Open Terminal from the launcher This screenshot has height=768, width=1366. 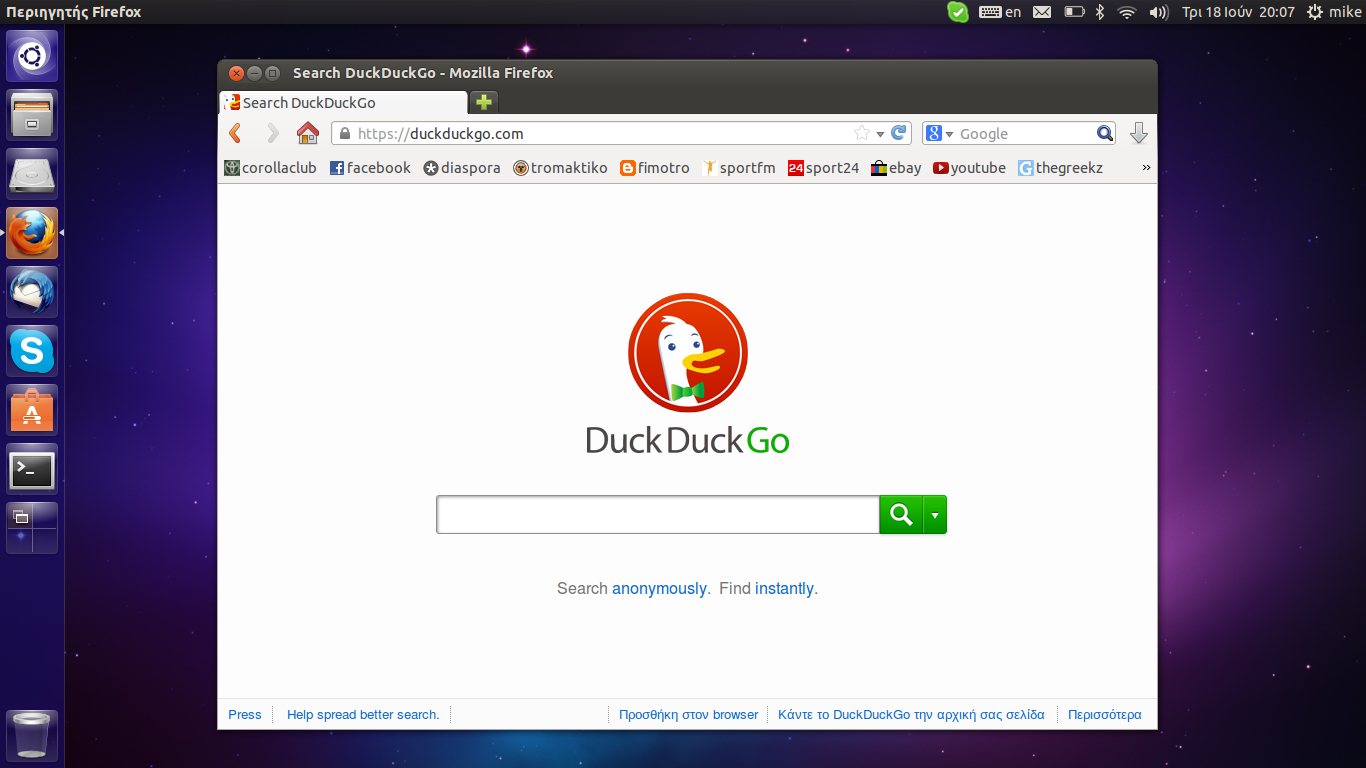coord(32,469)
